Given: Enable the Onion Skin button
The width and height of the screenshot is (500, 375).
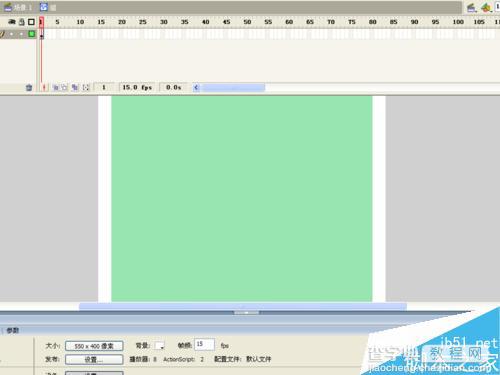Looking at the screenshot, I should [x=56, y=87].
